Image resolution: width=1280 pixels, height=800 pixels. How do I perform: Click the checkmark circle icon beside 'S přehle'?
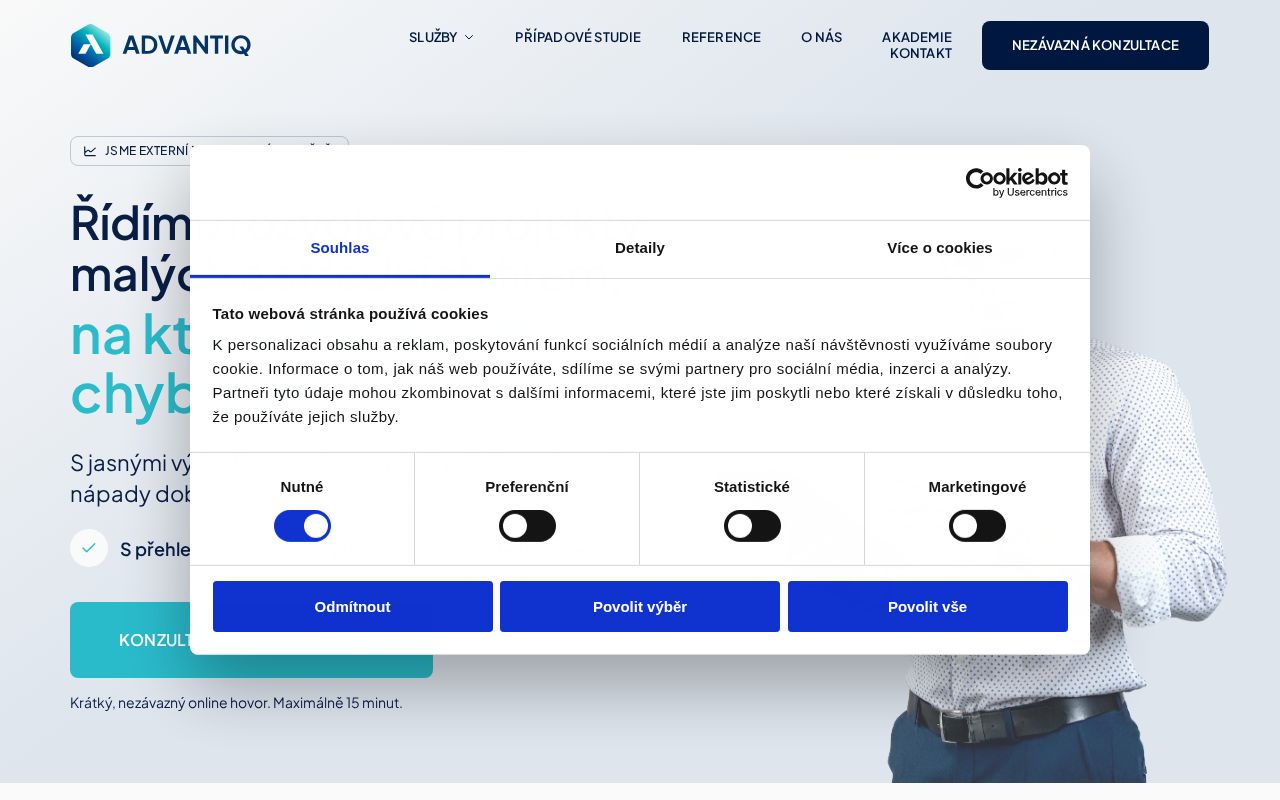point(89,548)
